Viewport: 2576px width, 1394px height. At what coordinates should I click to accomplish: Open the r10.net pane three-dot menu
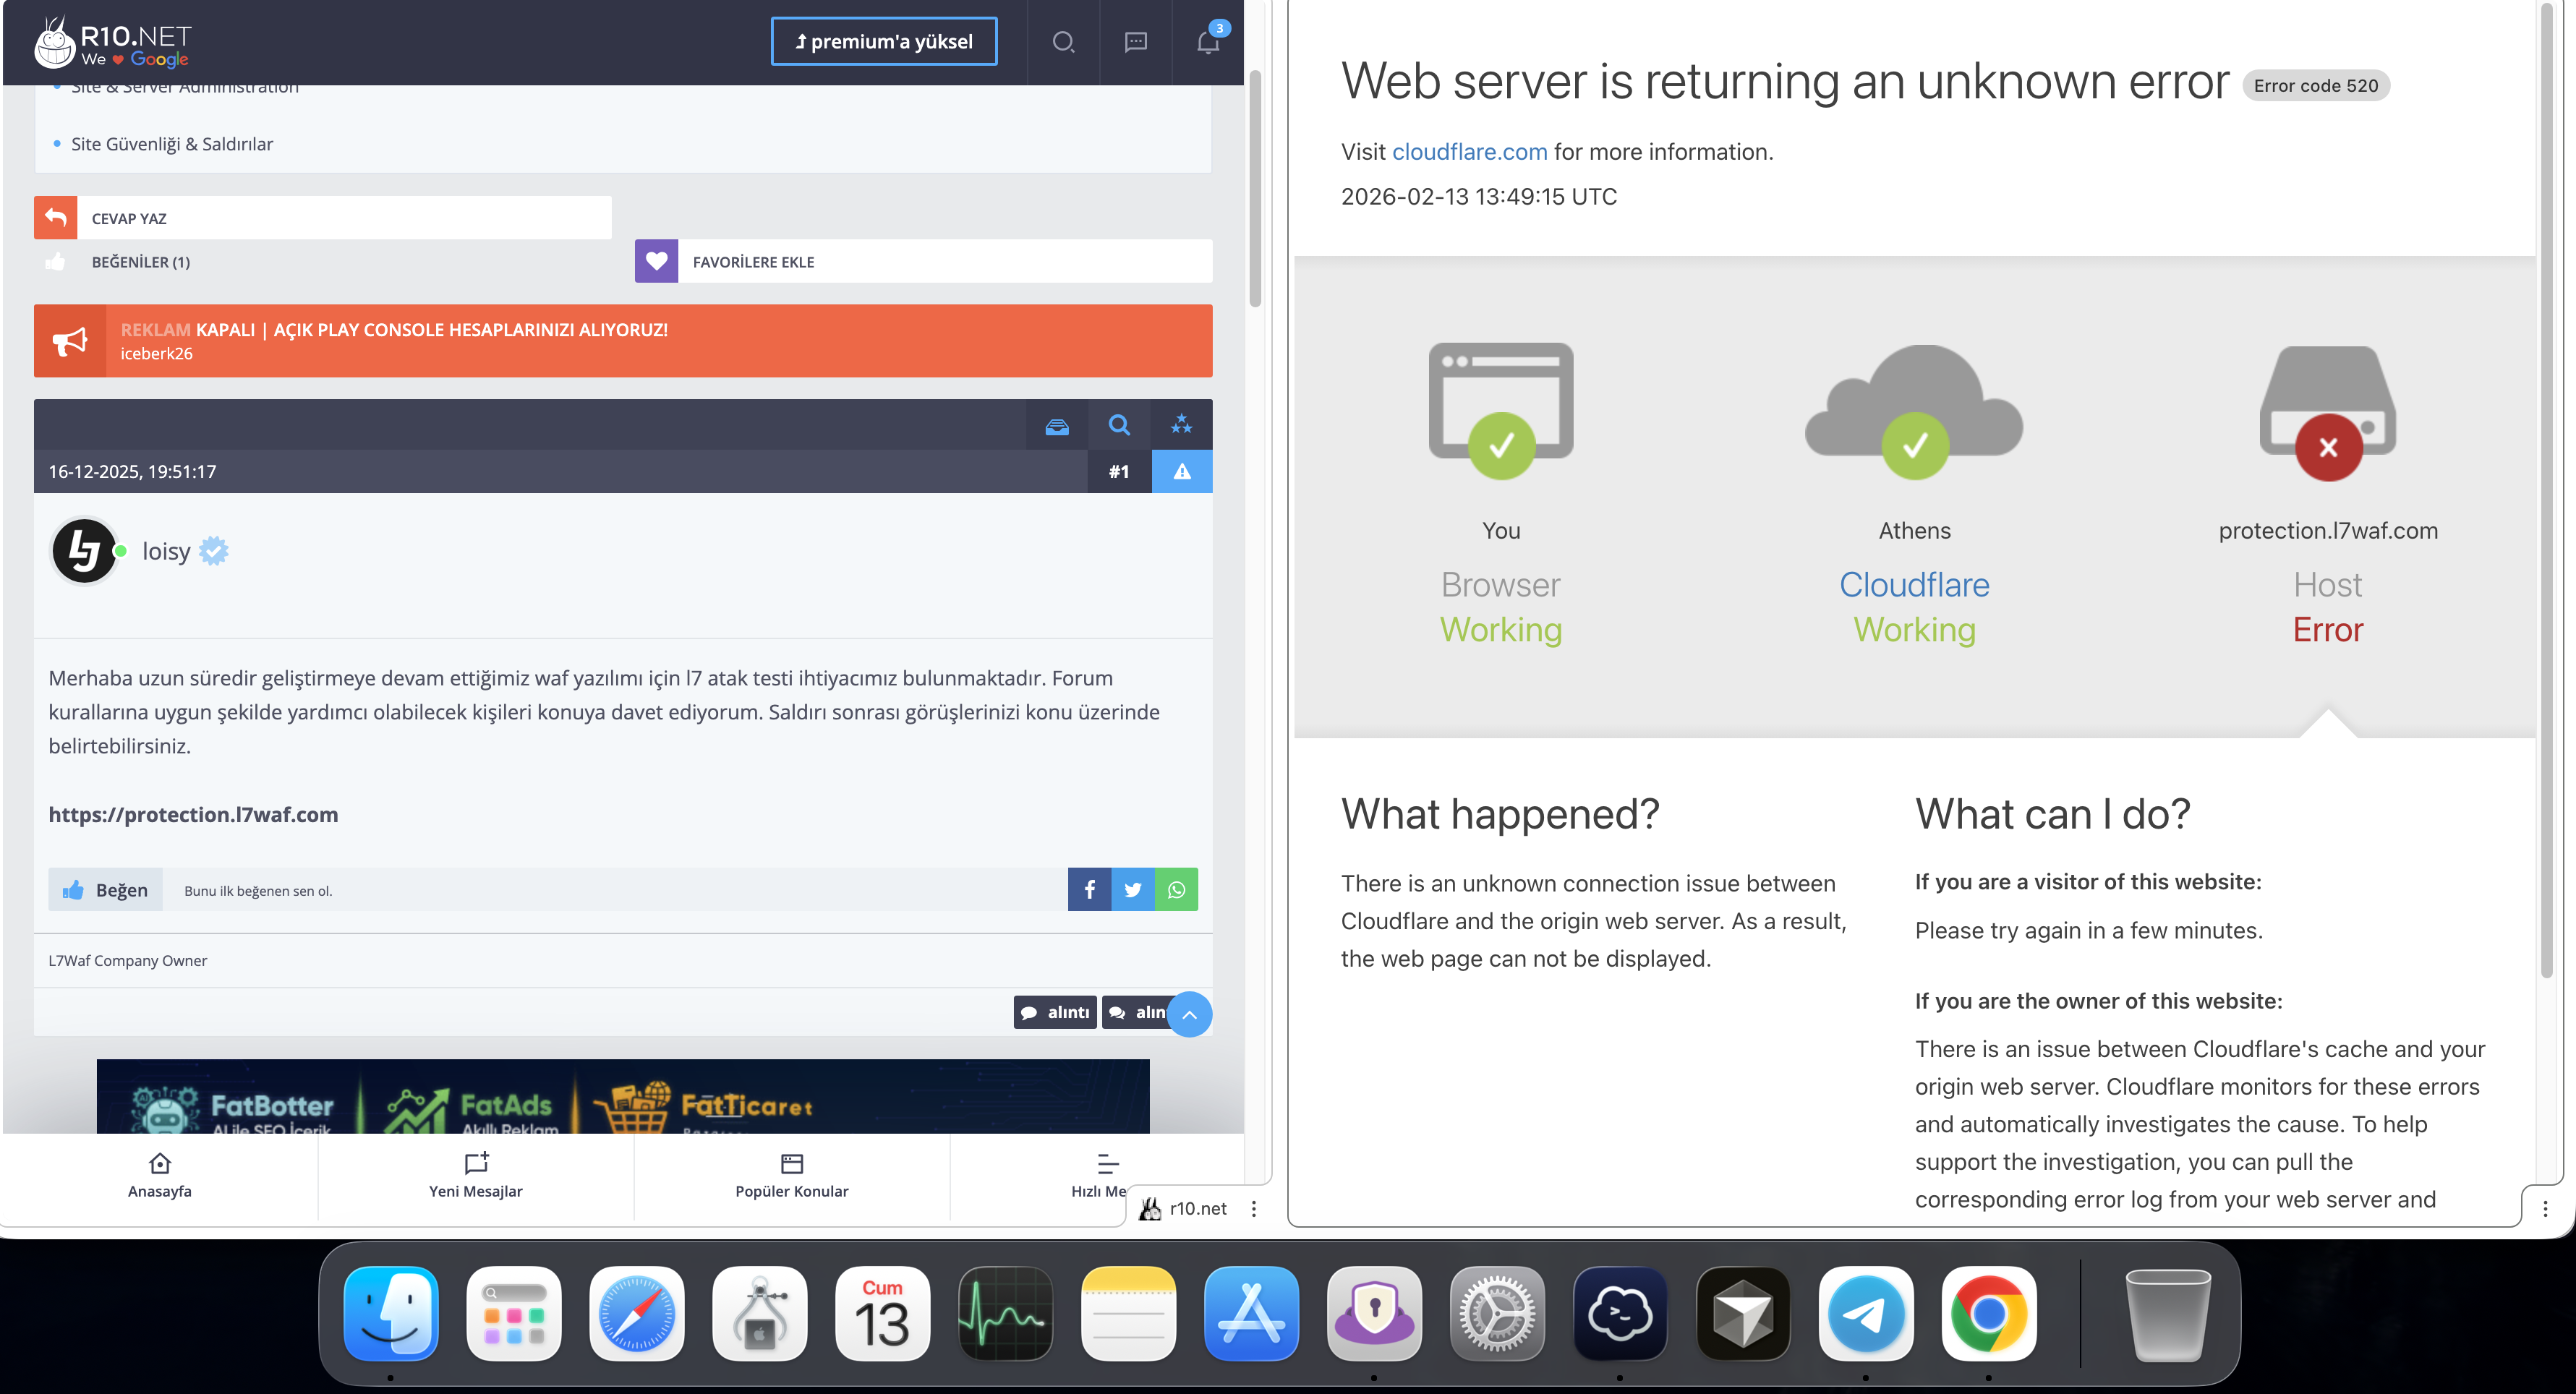pos(1254,1208)
